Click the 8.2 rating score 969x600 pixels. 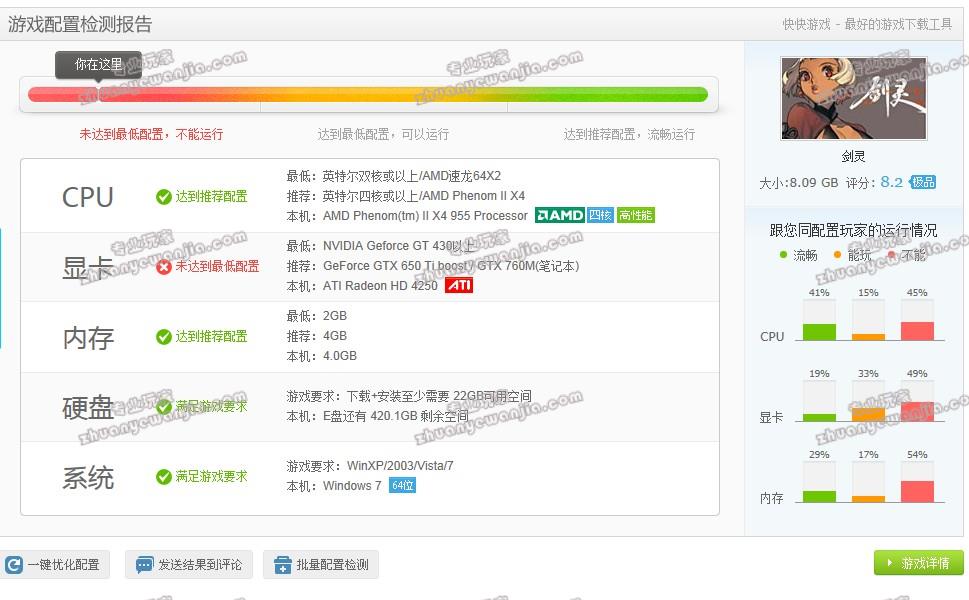click(891, 182)
